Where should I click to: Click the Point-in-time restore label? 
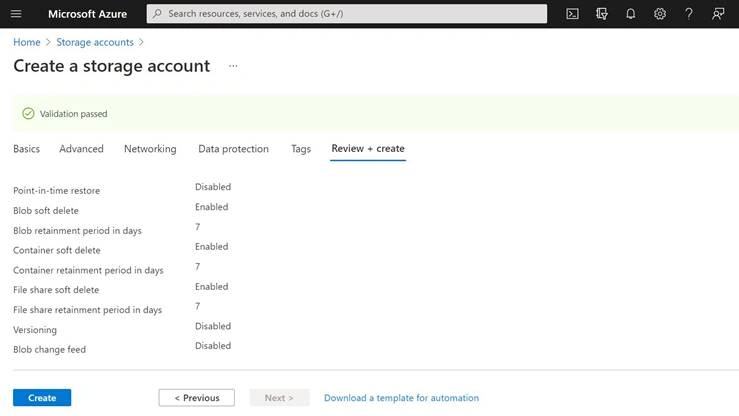click(57, 191)
